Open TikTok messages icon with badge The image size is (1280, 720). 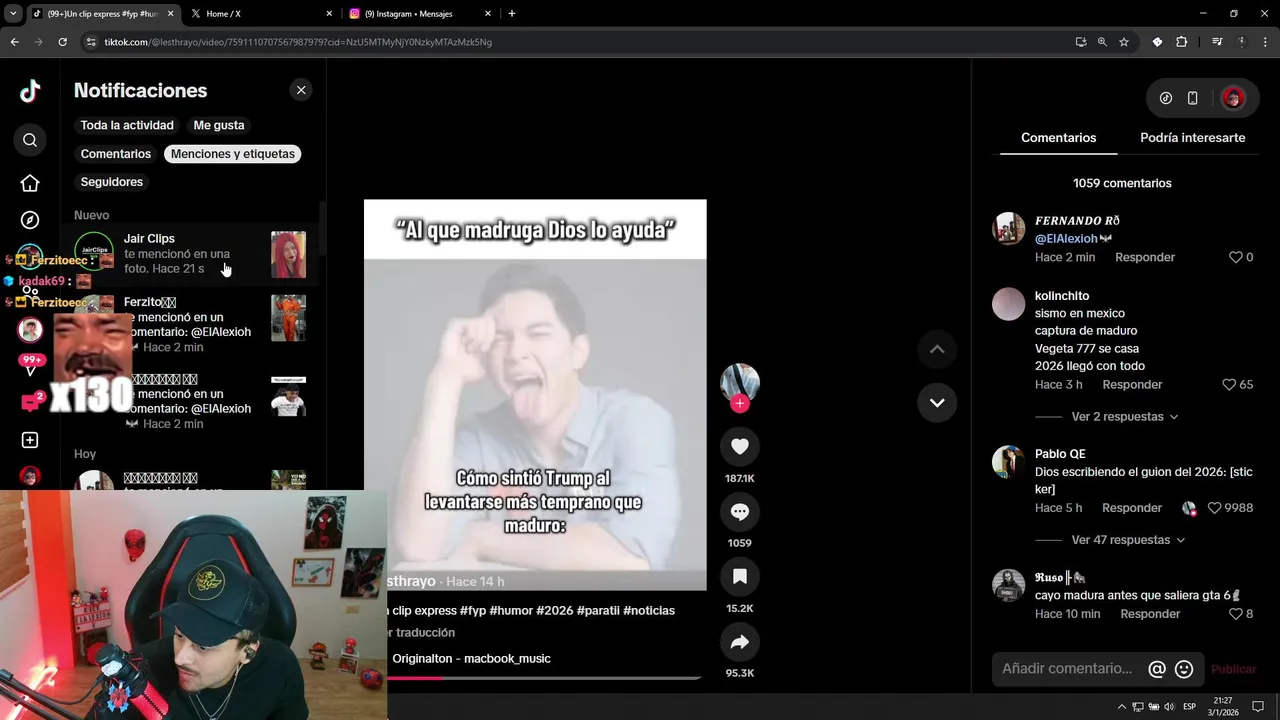pos(30,402)
